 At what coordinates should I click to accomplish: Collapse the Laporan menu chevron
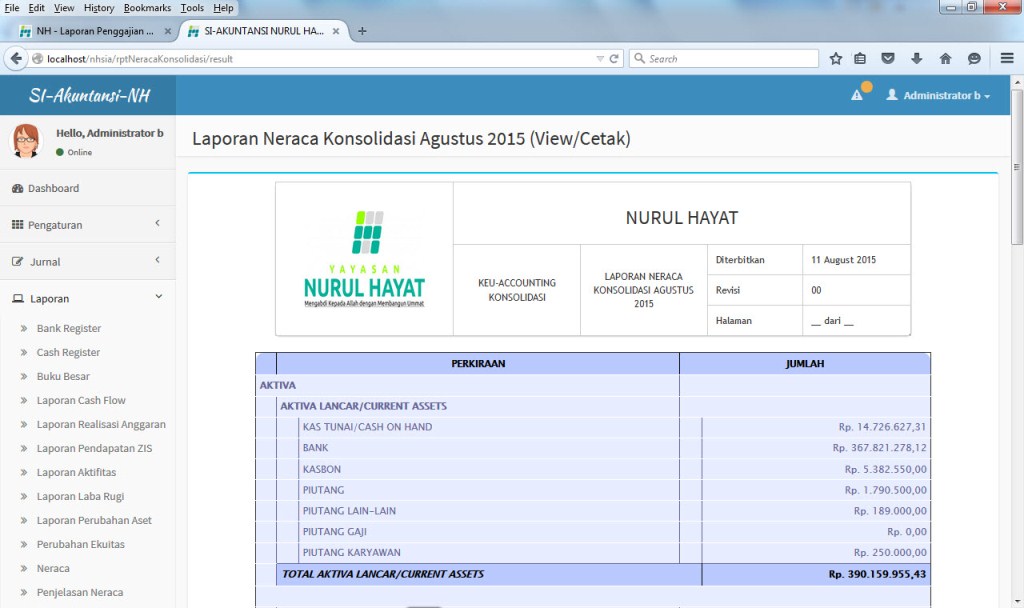158,296
